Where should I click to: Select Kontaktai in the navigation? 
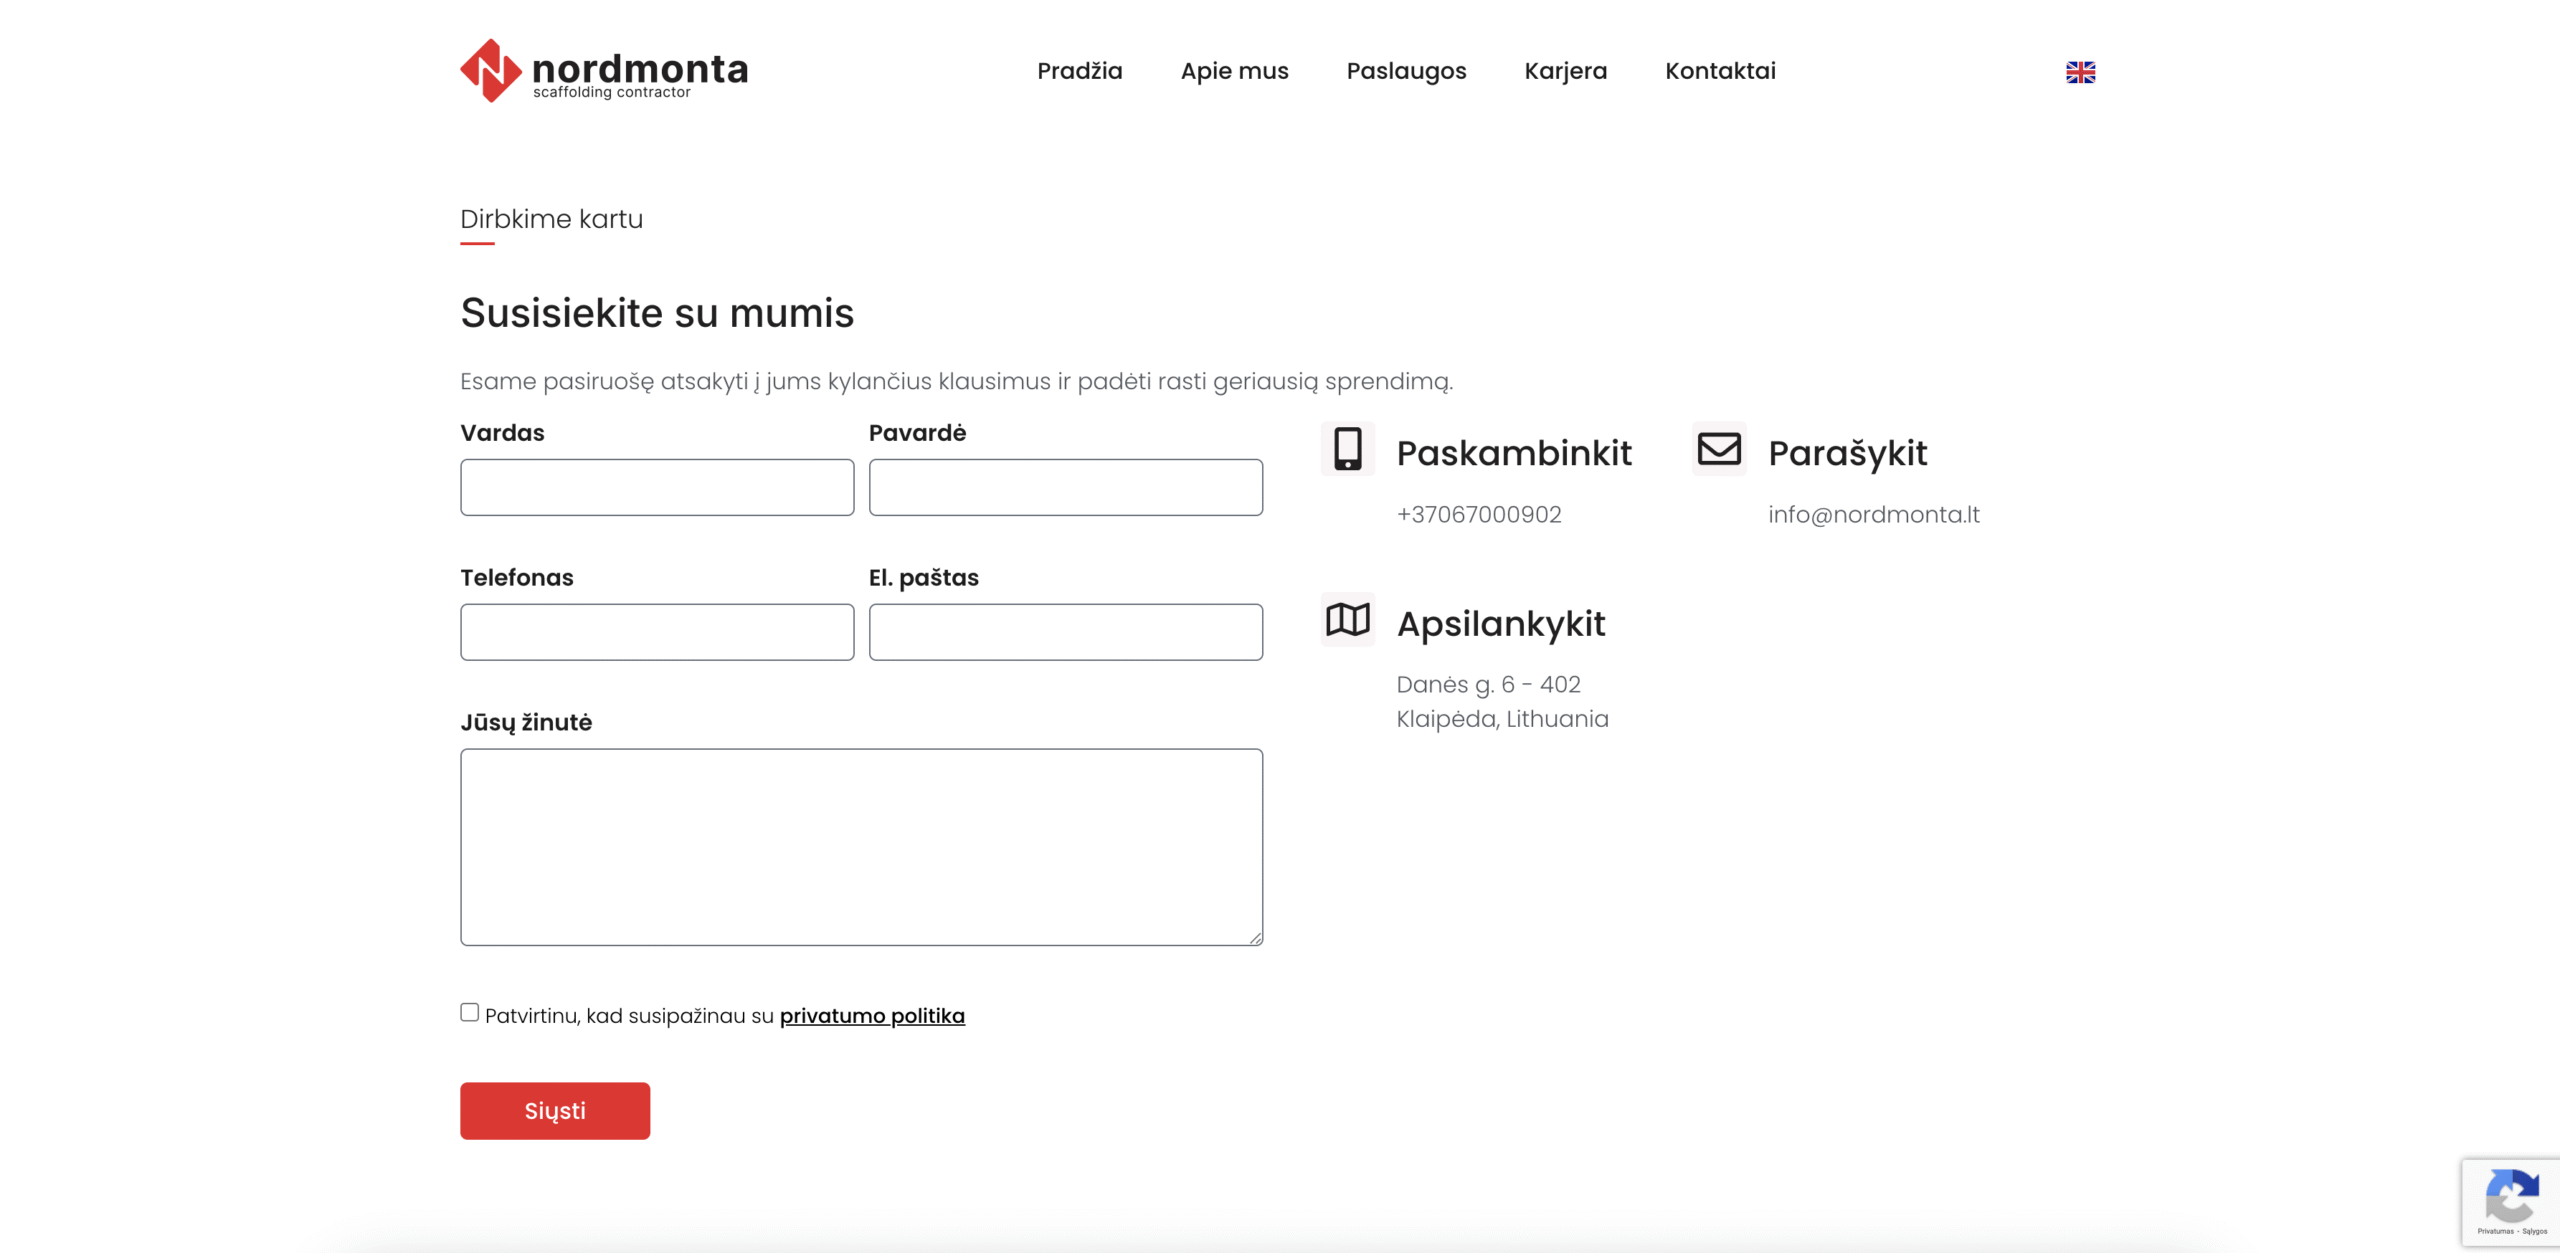click(x=1720, y=71)
